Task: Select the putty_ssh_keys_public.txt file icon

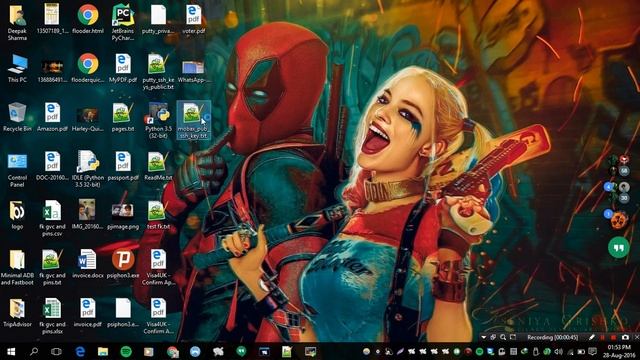Action: point(158,64)
